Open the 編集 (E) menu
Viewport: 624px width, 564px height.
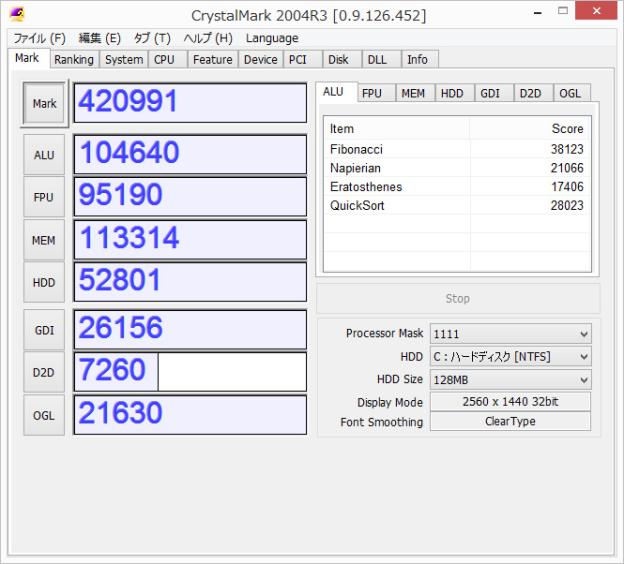click(99, 38)
